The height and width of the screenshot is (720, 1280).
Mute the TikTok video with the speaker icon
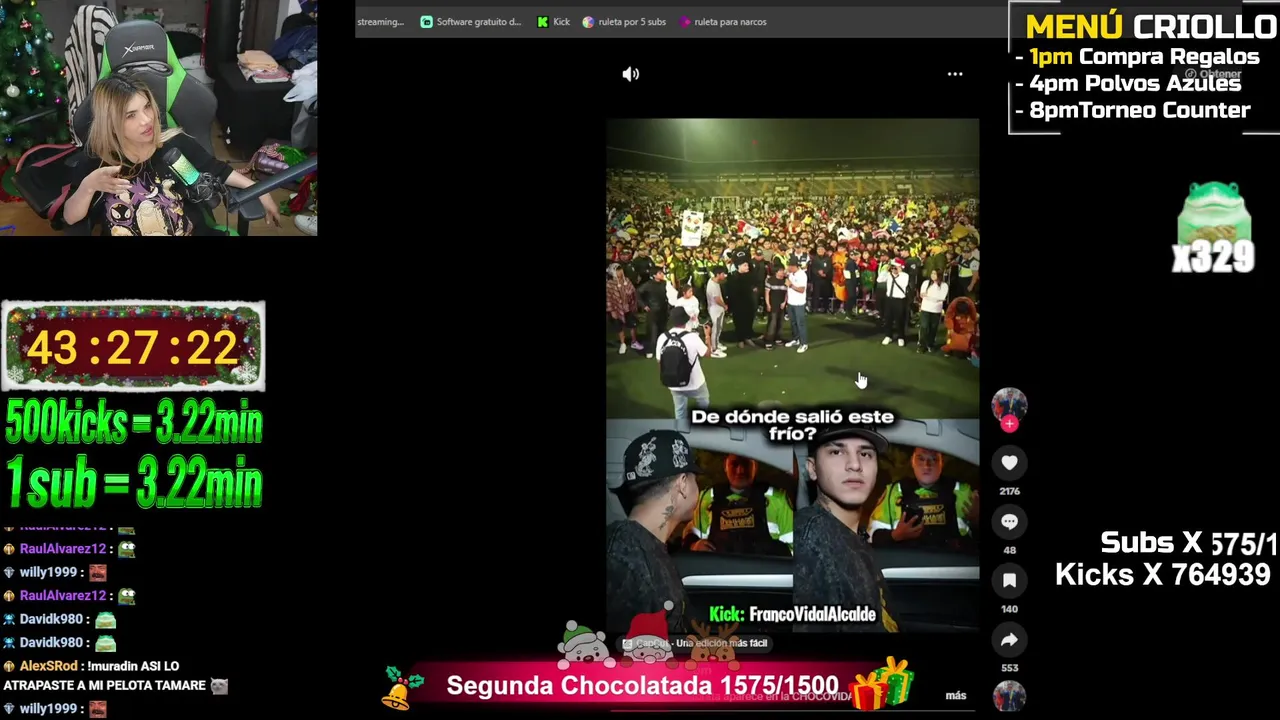pos(630,74)
